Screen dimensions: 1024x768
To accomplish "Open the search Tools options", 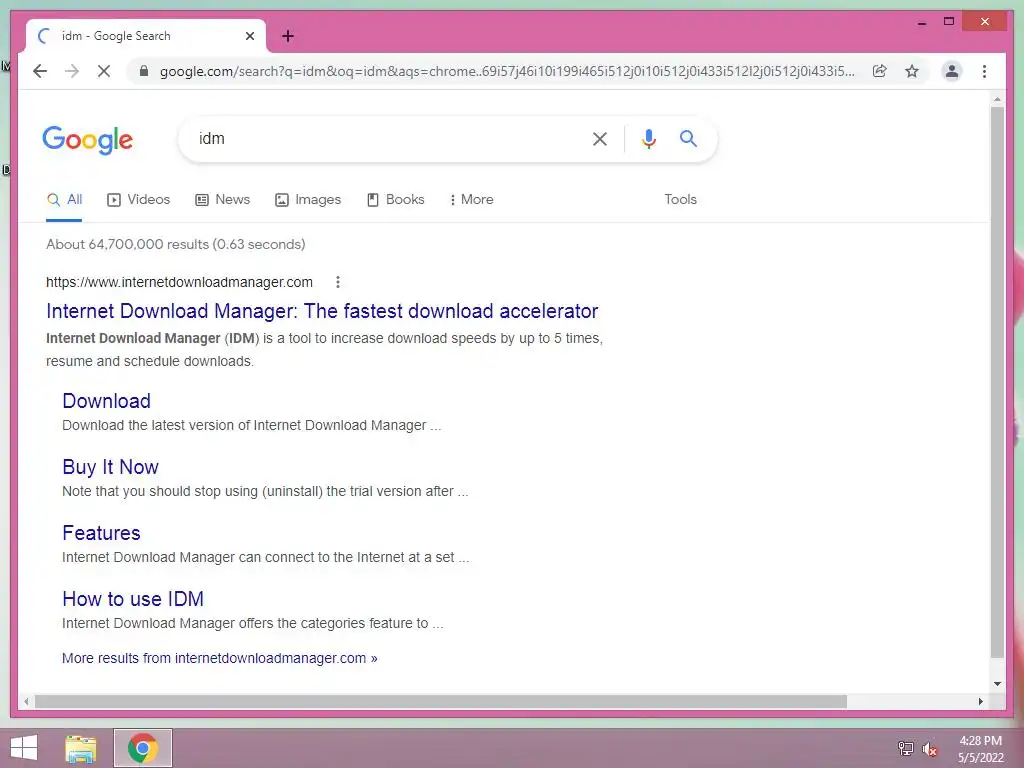I will click(680, 200).
